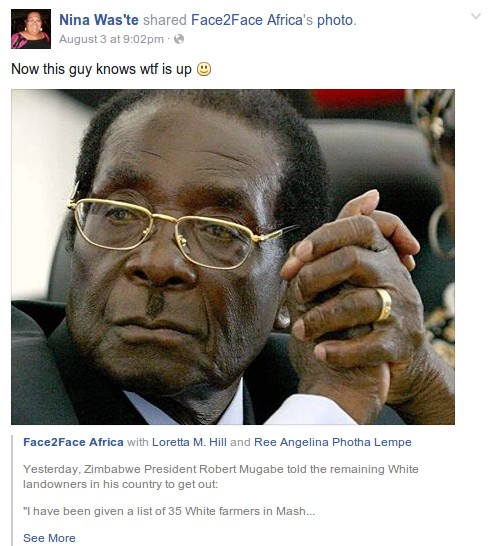Click the shared post description text
Screen dimensions: 491x546
(x=221, y=476)
